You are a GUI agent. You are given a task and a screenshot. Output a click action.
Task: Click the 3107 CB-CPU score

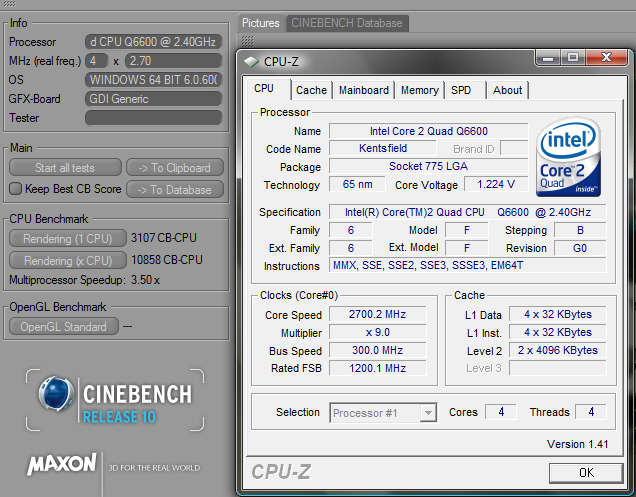[163, 238]
